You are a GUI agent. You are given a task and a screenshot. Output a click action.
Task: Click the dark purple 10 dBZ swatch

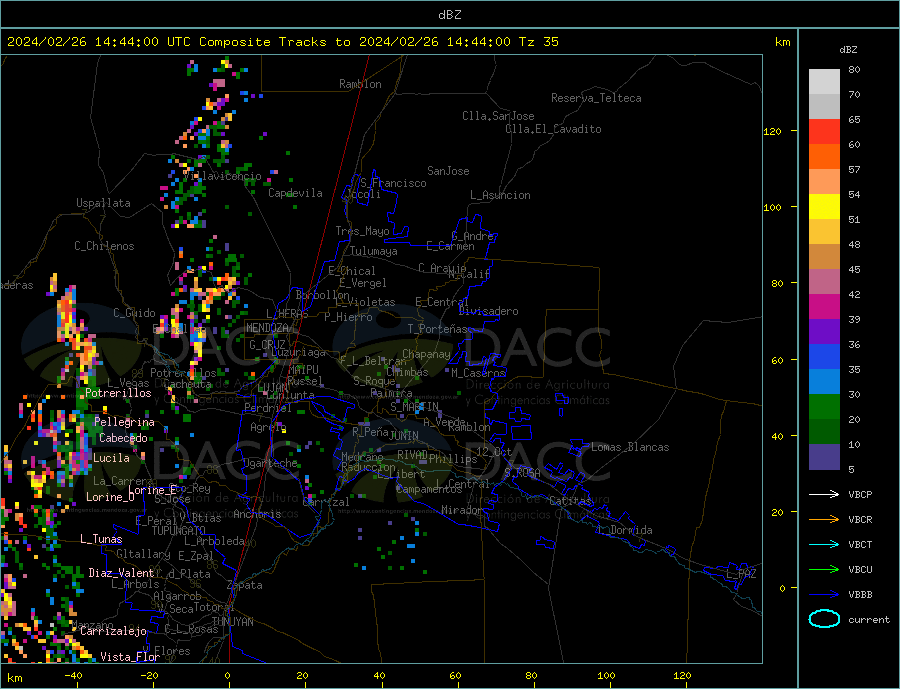(x=824, y=456)
